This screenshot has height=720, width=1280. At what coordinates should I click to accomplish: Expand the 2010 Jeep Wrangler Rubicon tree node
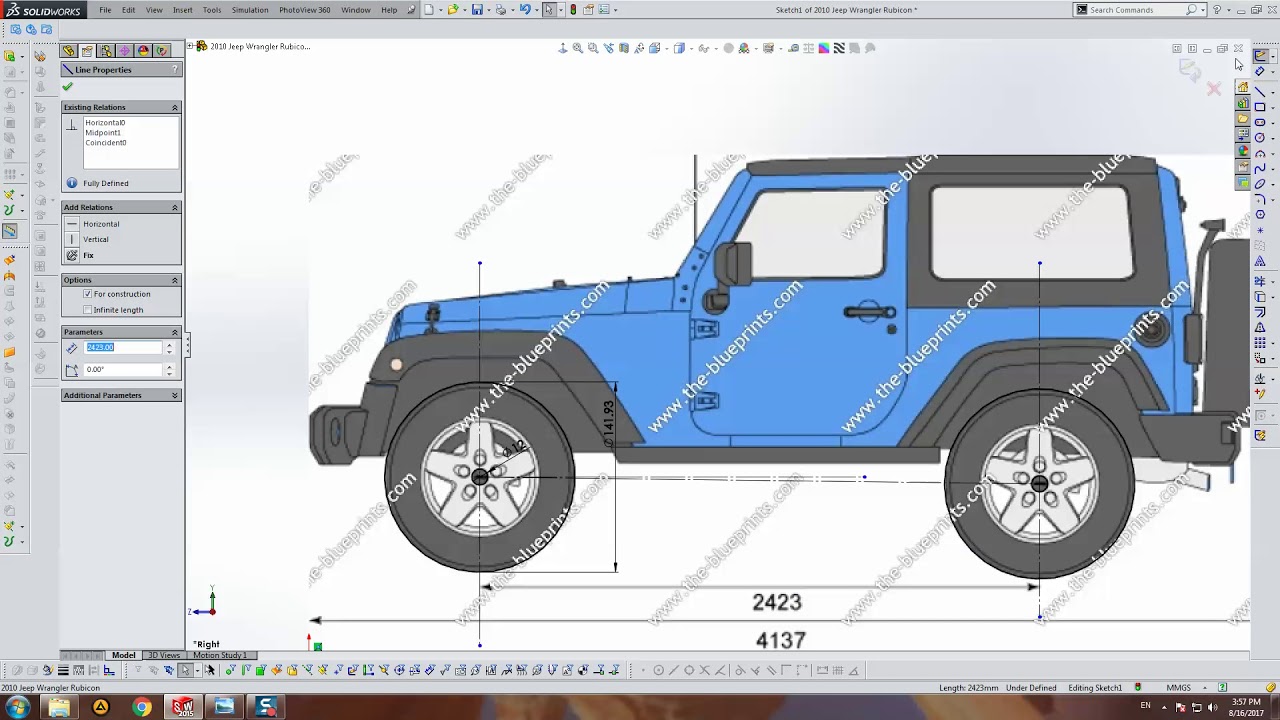click(x=190, y=46)
